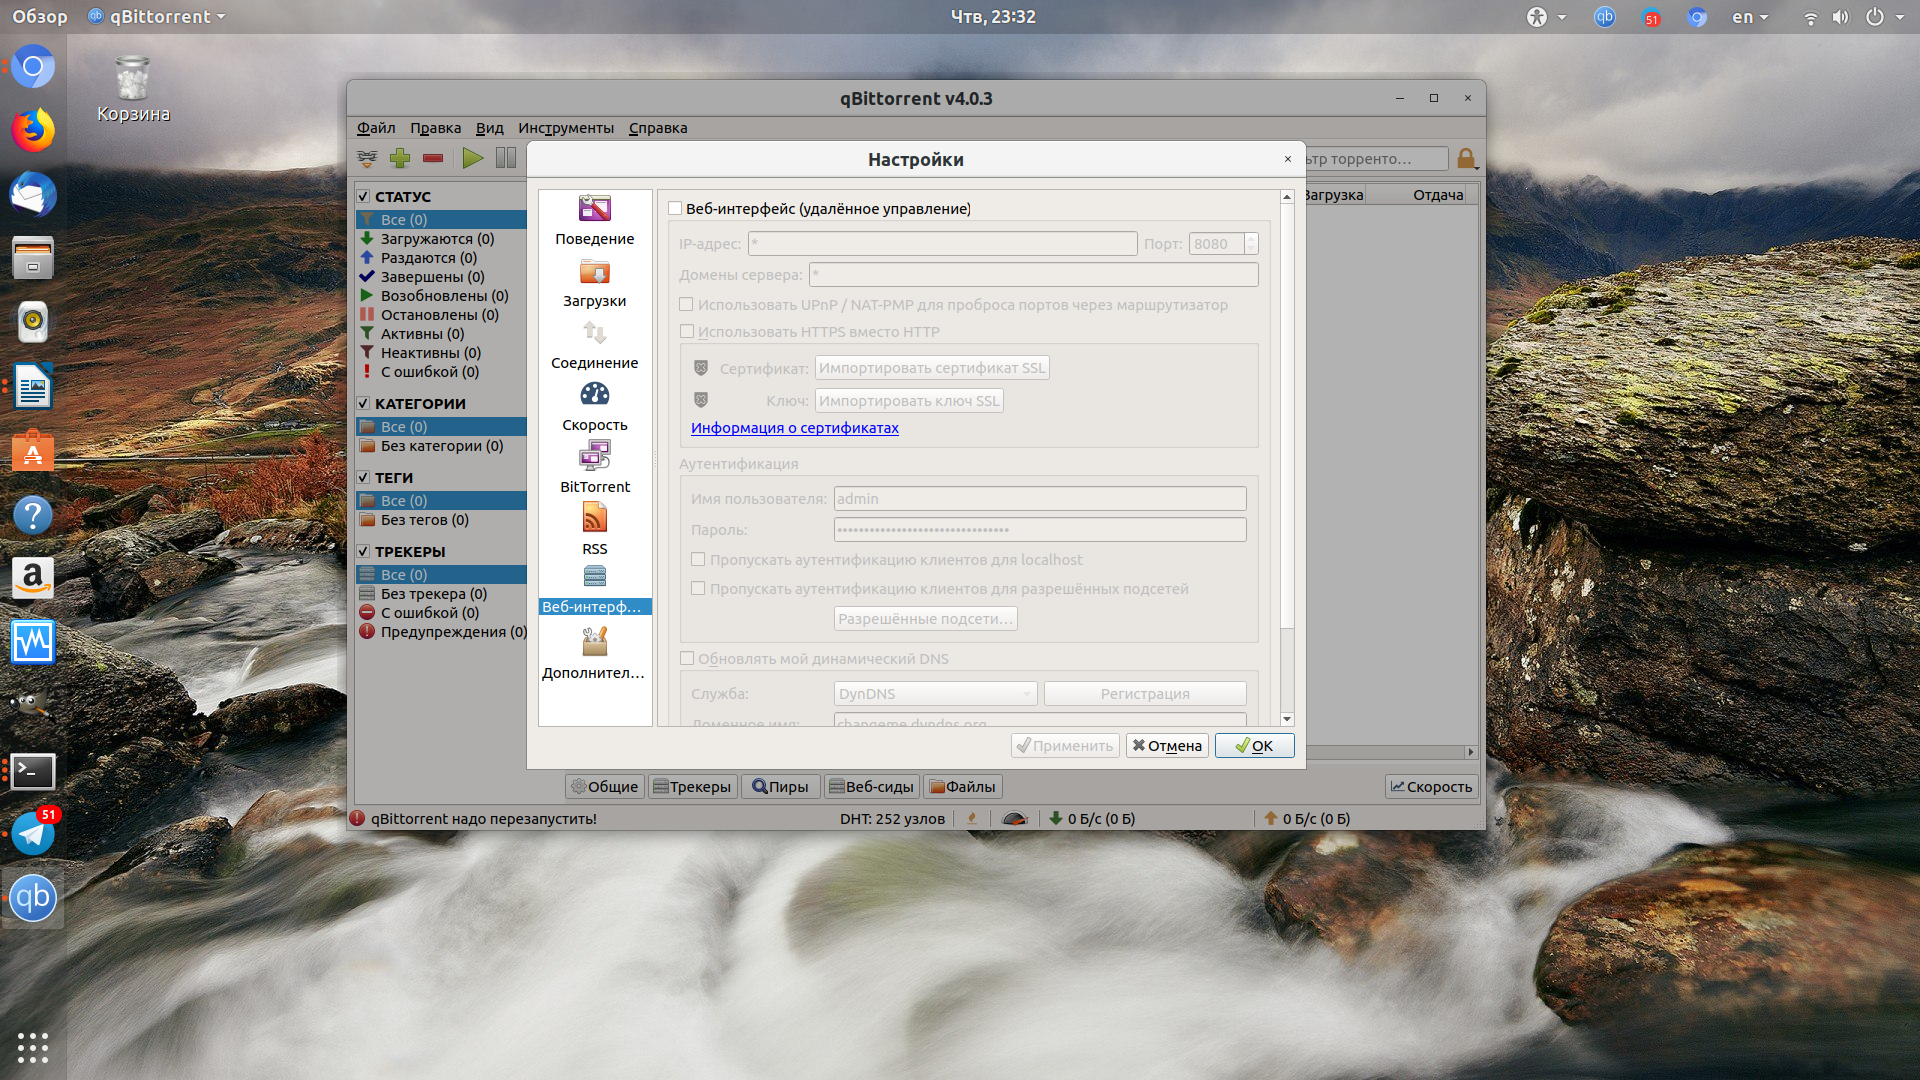Click the OK button in settings

click(x=1254, y=746)
